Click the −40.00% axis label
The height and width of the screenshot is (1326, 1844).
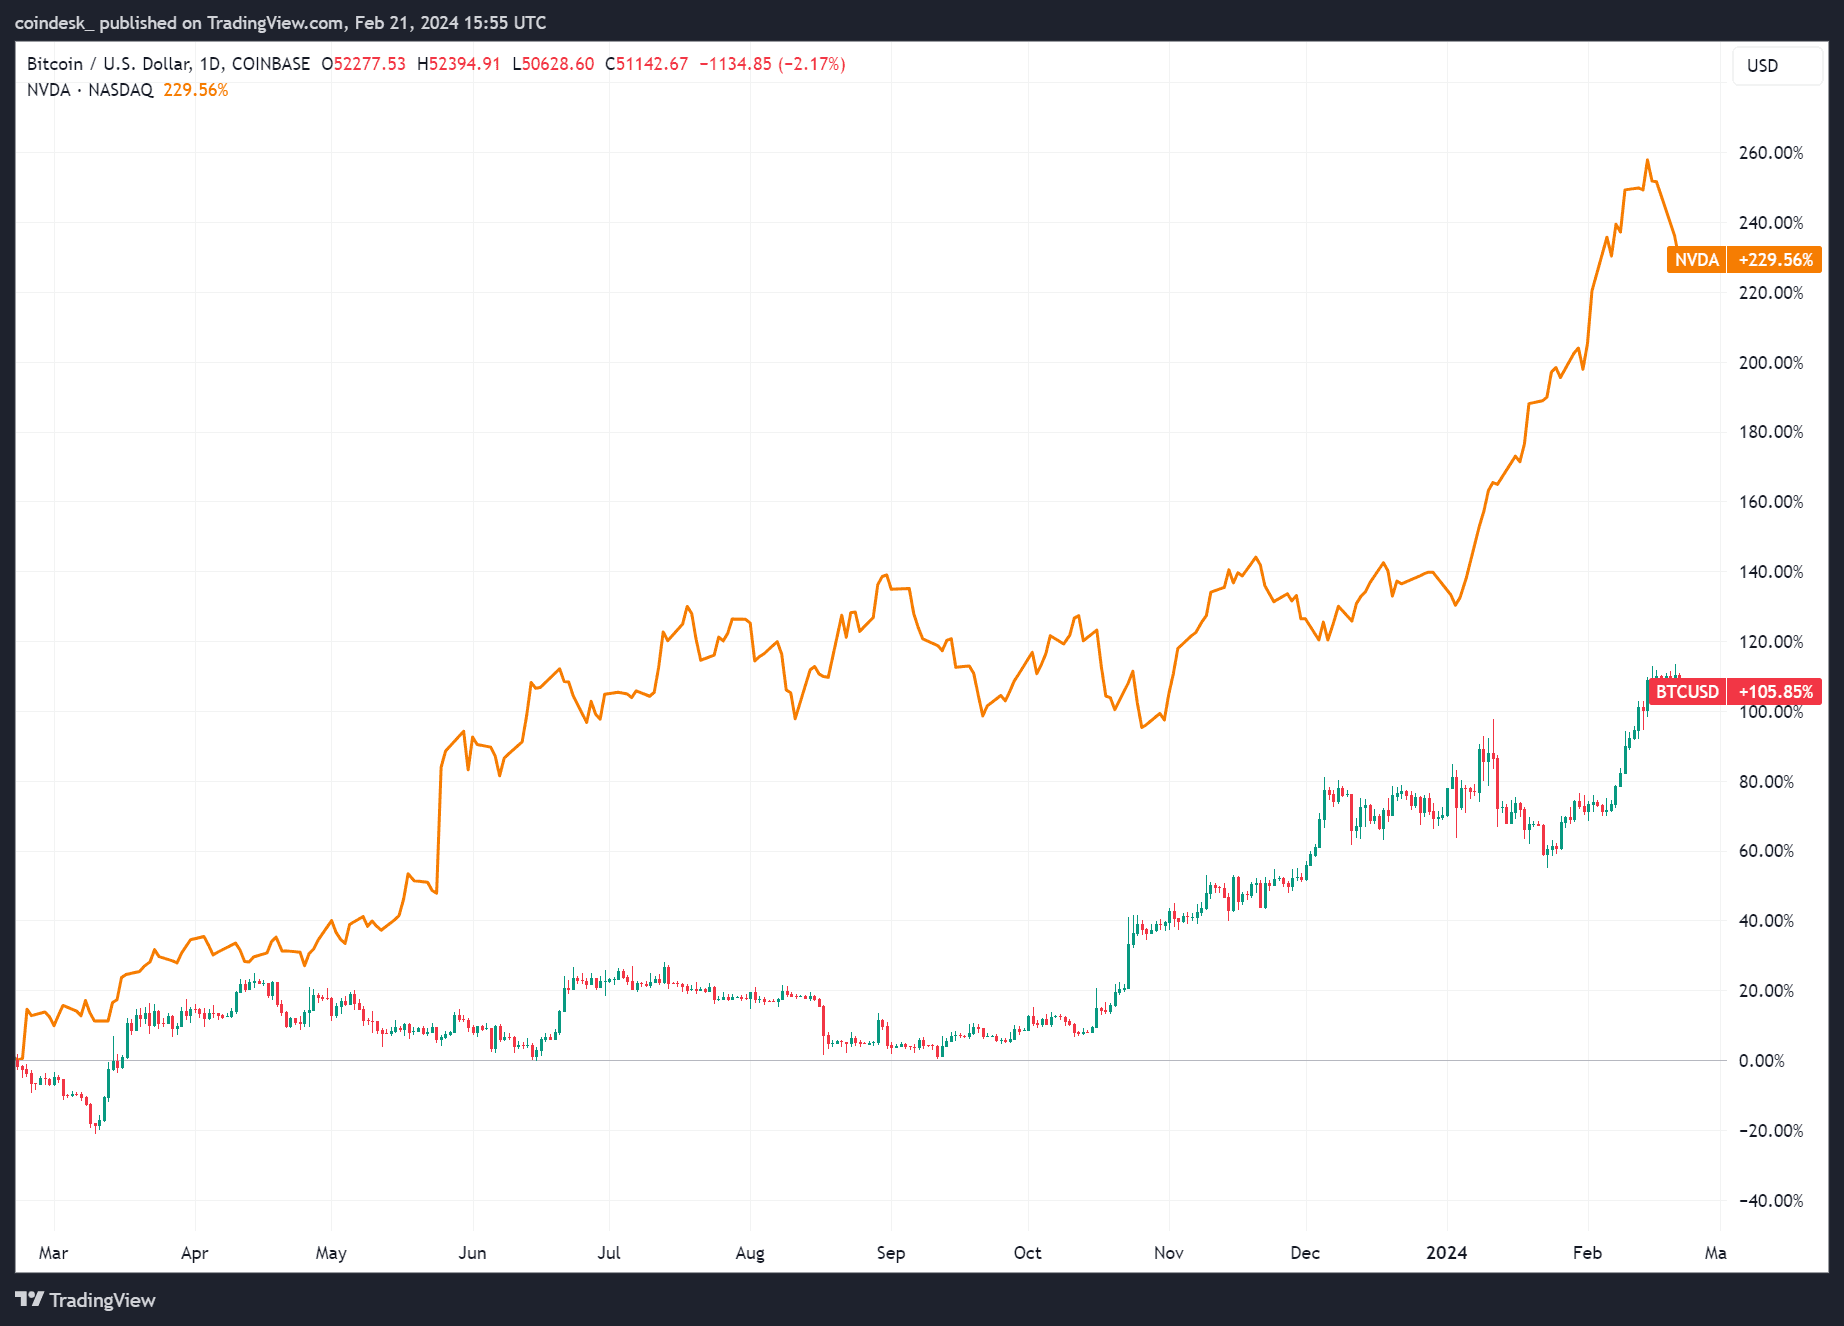1770,1201
